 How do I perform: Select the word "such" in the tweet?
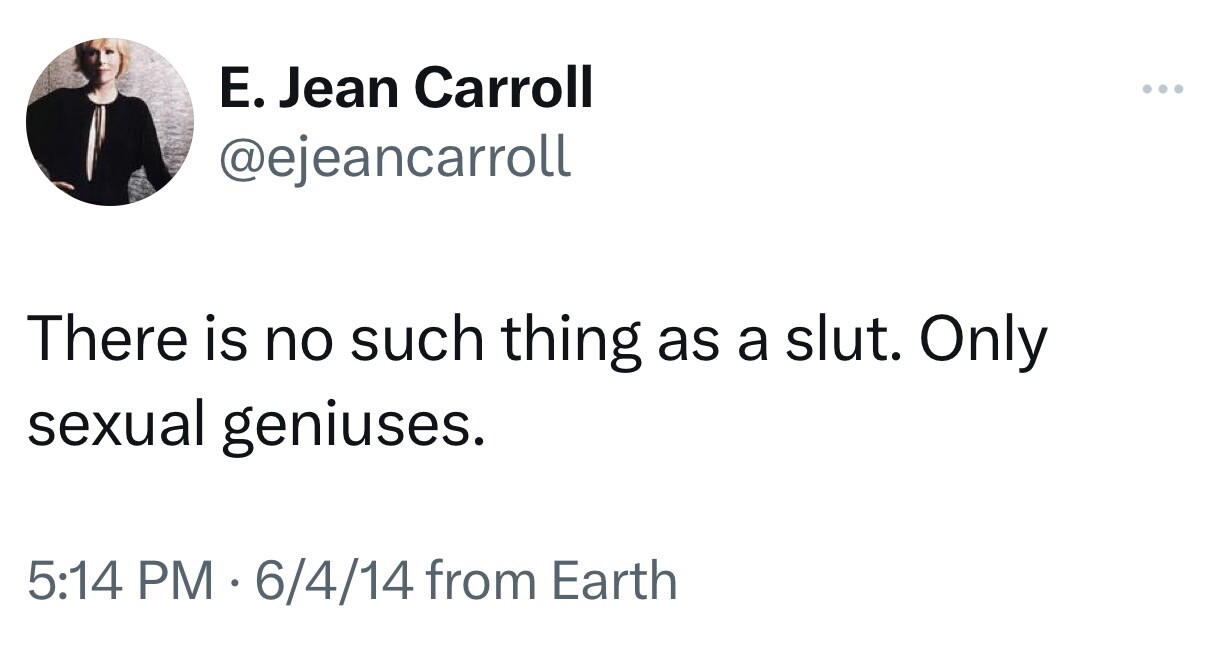418,340
